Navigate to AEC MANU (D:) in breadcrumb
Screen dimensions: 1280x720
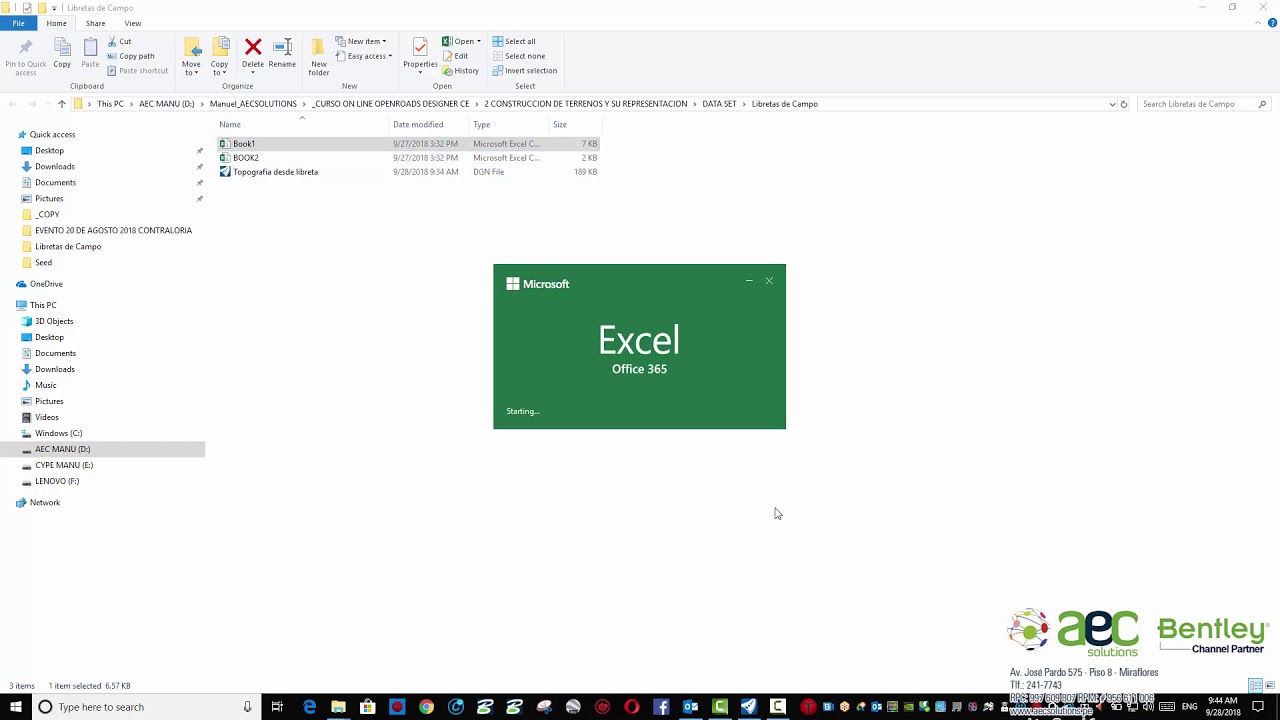coord(167,104)
